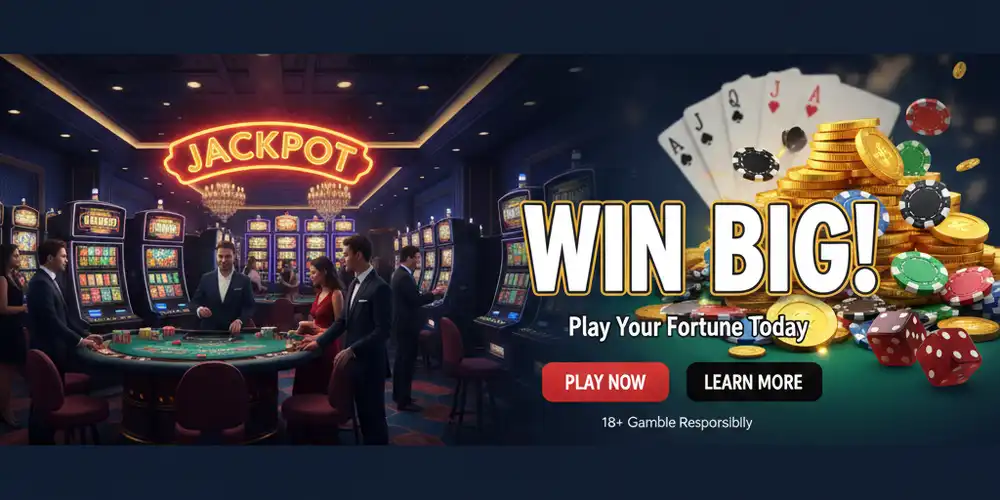Click the neon JACKPOT sign

pos(268,154)
